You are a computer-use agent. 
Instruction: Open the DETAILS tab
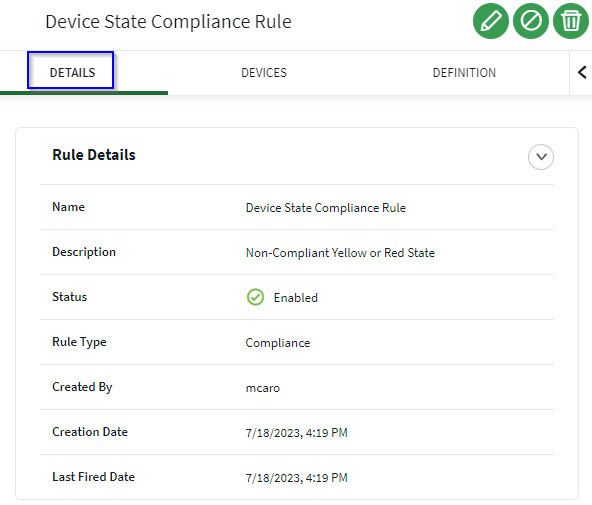[72, 72]
